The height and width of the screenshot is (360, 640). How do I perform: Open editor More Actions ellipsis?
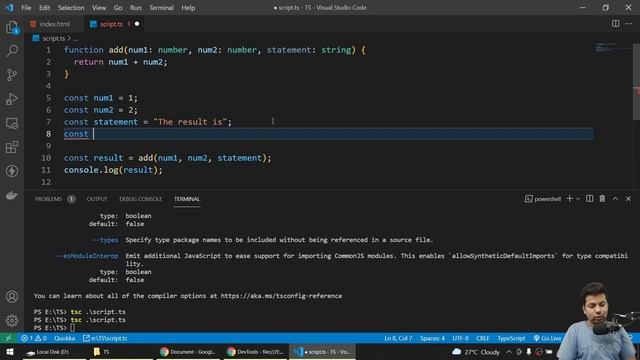(x=629, y=24)
